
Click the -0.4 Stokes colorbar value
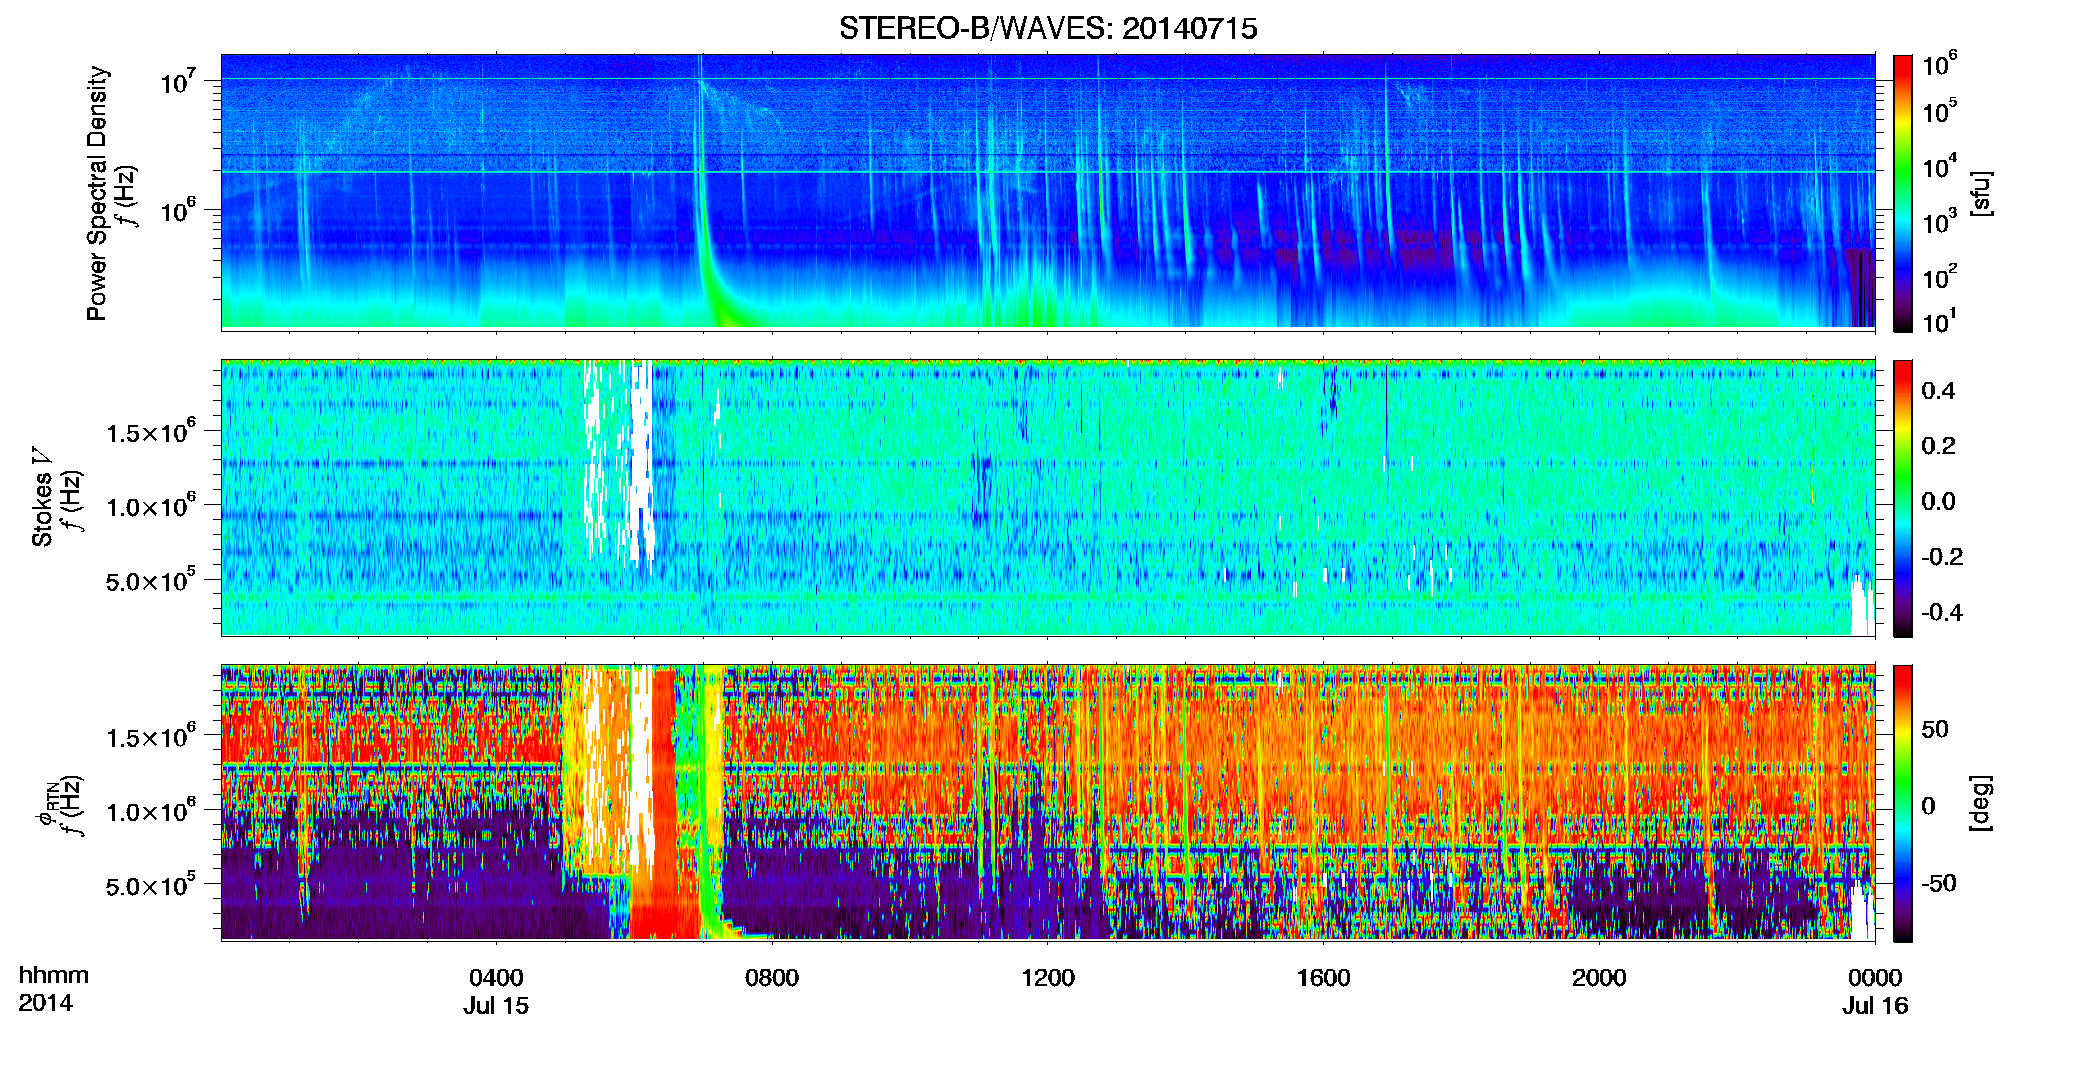1942,612
